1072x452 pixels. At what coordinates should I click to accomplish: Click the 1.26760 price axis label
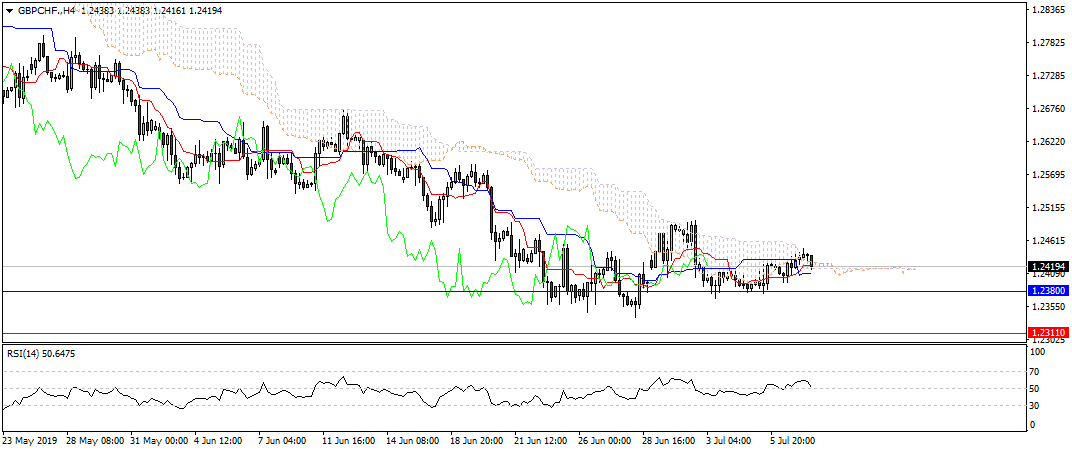[x=1046, y=109]
